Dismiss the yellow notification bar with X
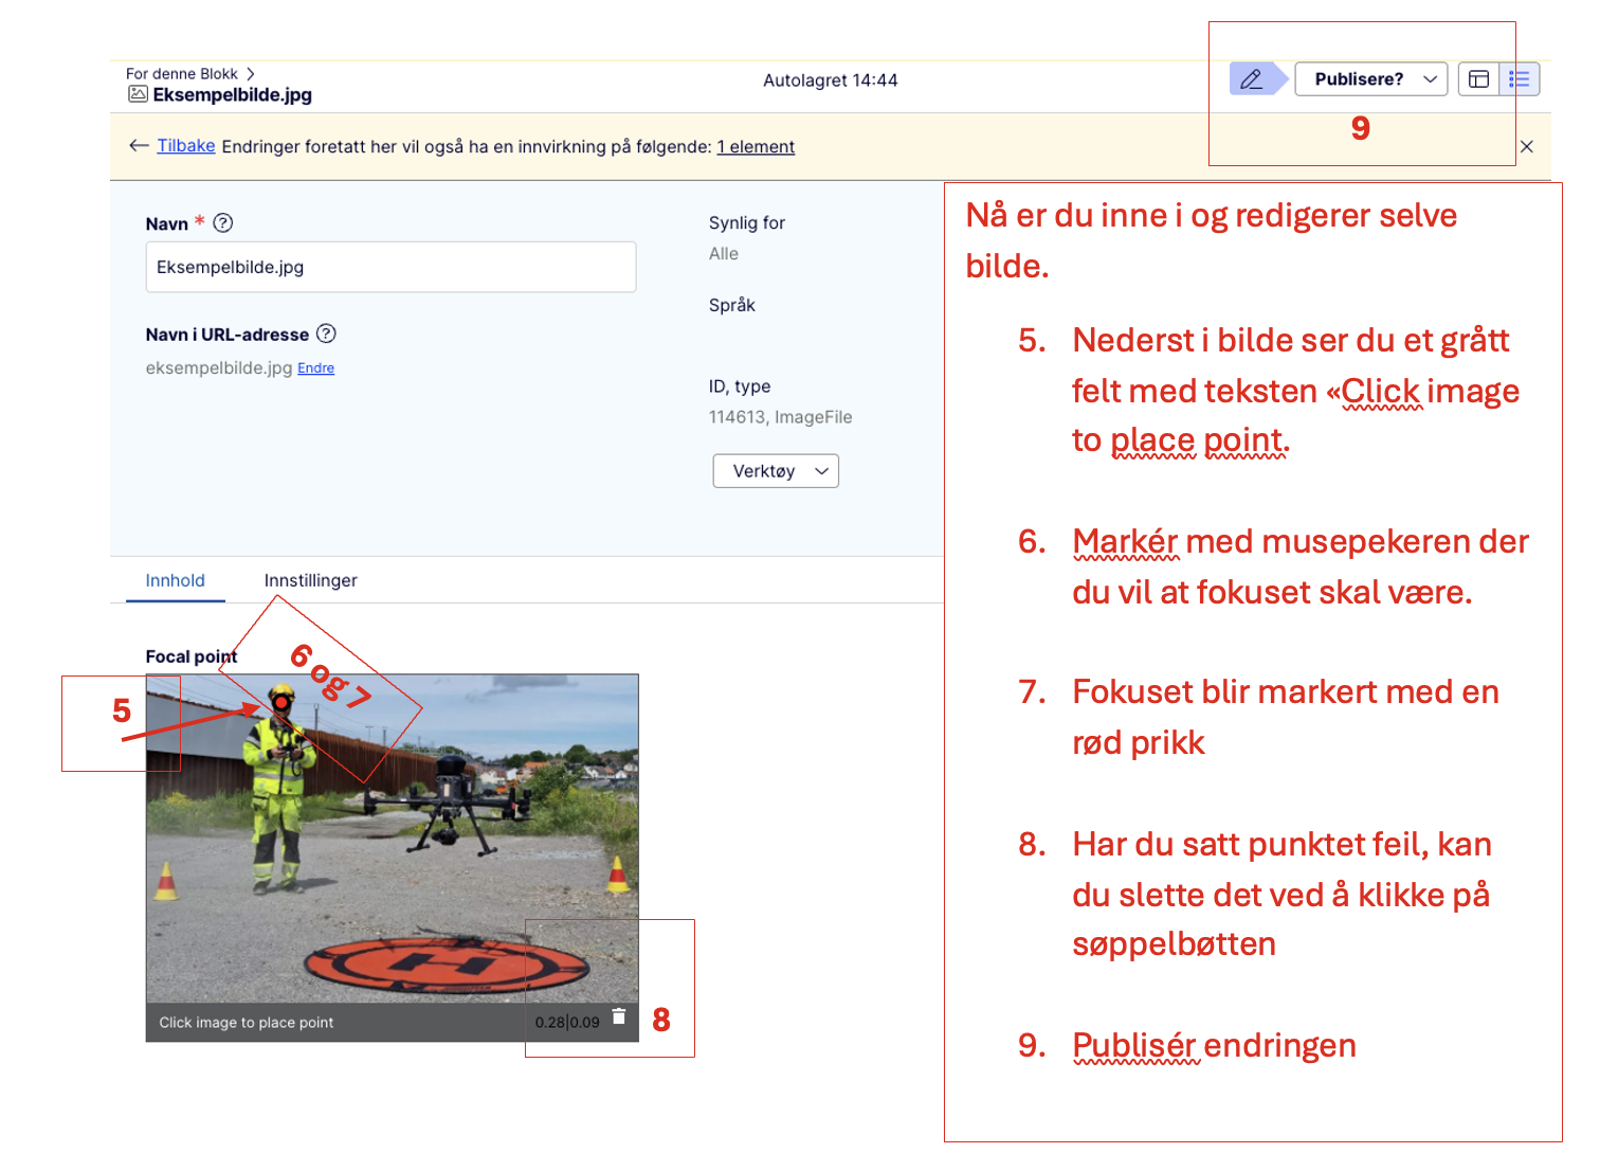The height and width of the screenshot is (1170, 1600). coord(1526,146)
